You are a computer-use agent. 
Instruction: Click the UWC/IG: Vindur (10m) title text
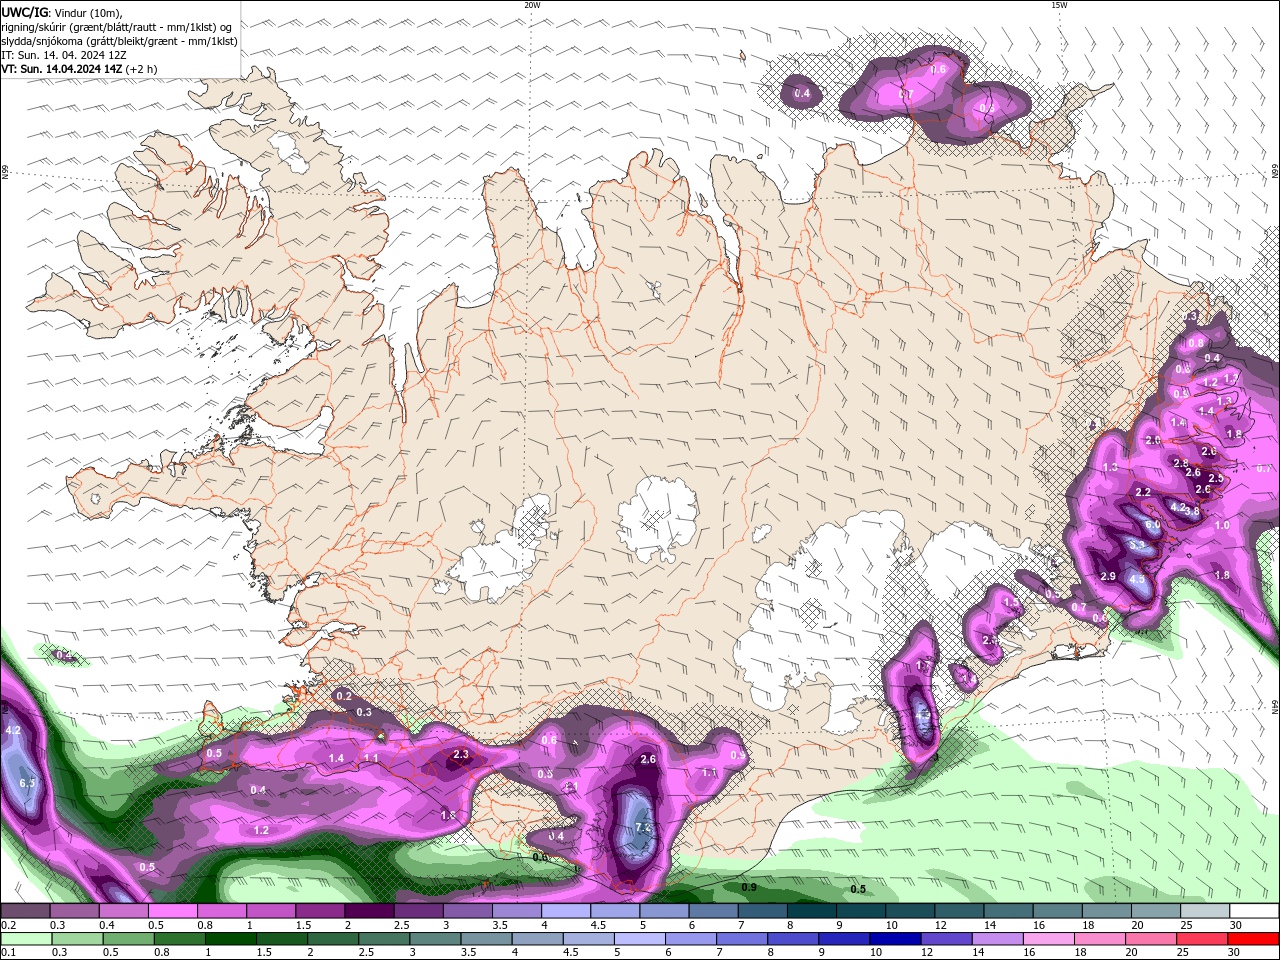pyautogui.click(x=62, y=12)
